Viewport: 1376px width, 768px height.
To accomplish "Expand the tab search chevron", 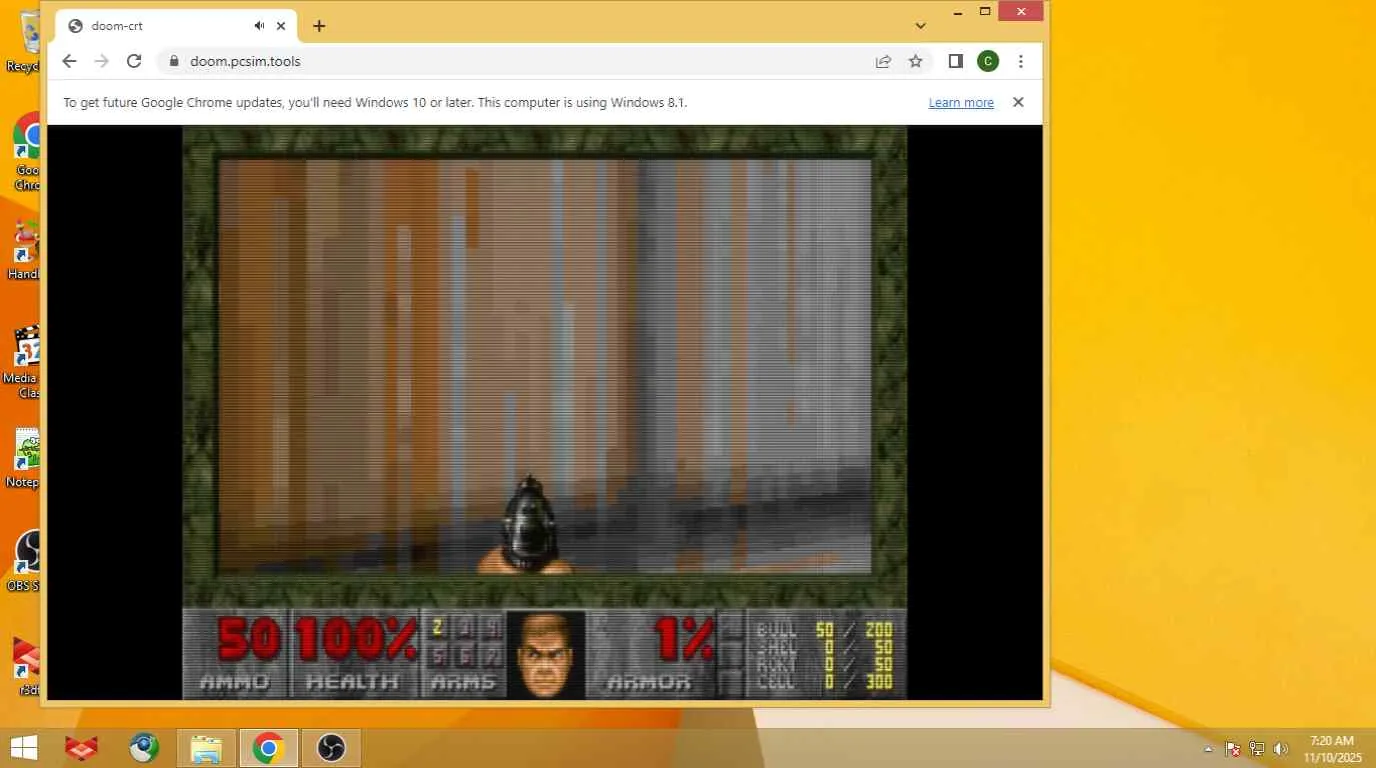I will pyautogui.click(x=920, y=26).
